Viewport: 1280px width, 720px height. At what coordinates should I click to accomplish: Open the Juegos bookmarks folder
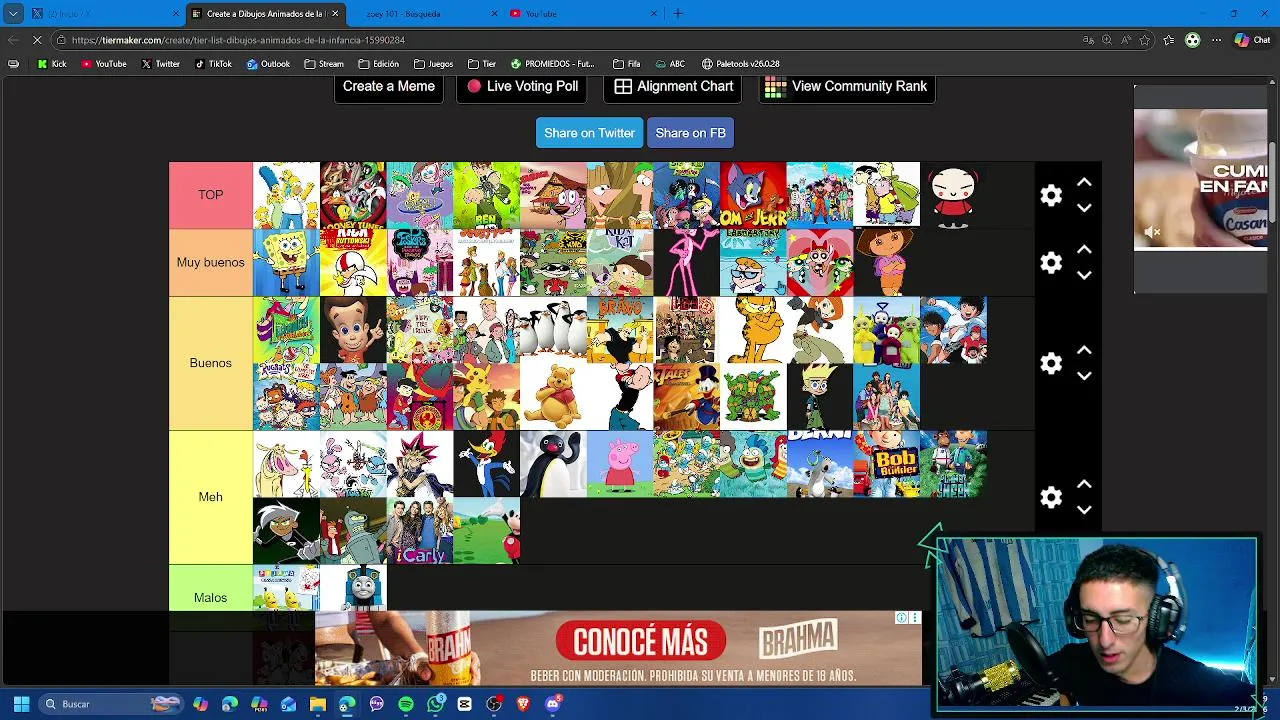[433, 64]
